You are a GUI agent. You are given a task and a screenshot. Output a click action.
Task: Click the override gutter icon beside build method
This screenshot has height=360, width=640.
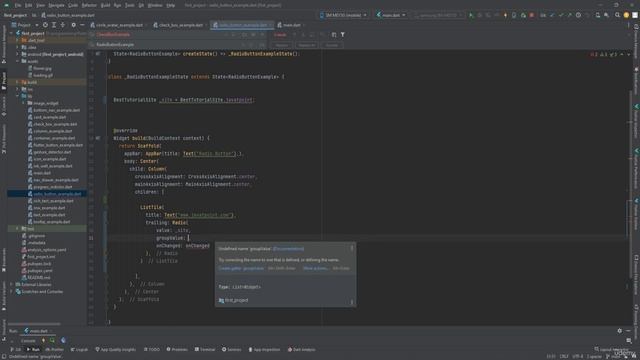click(98, 138)
